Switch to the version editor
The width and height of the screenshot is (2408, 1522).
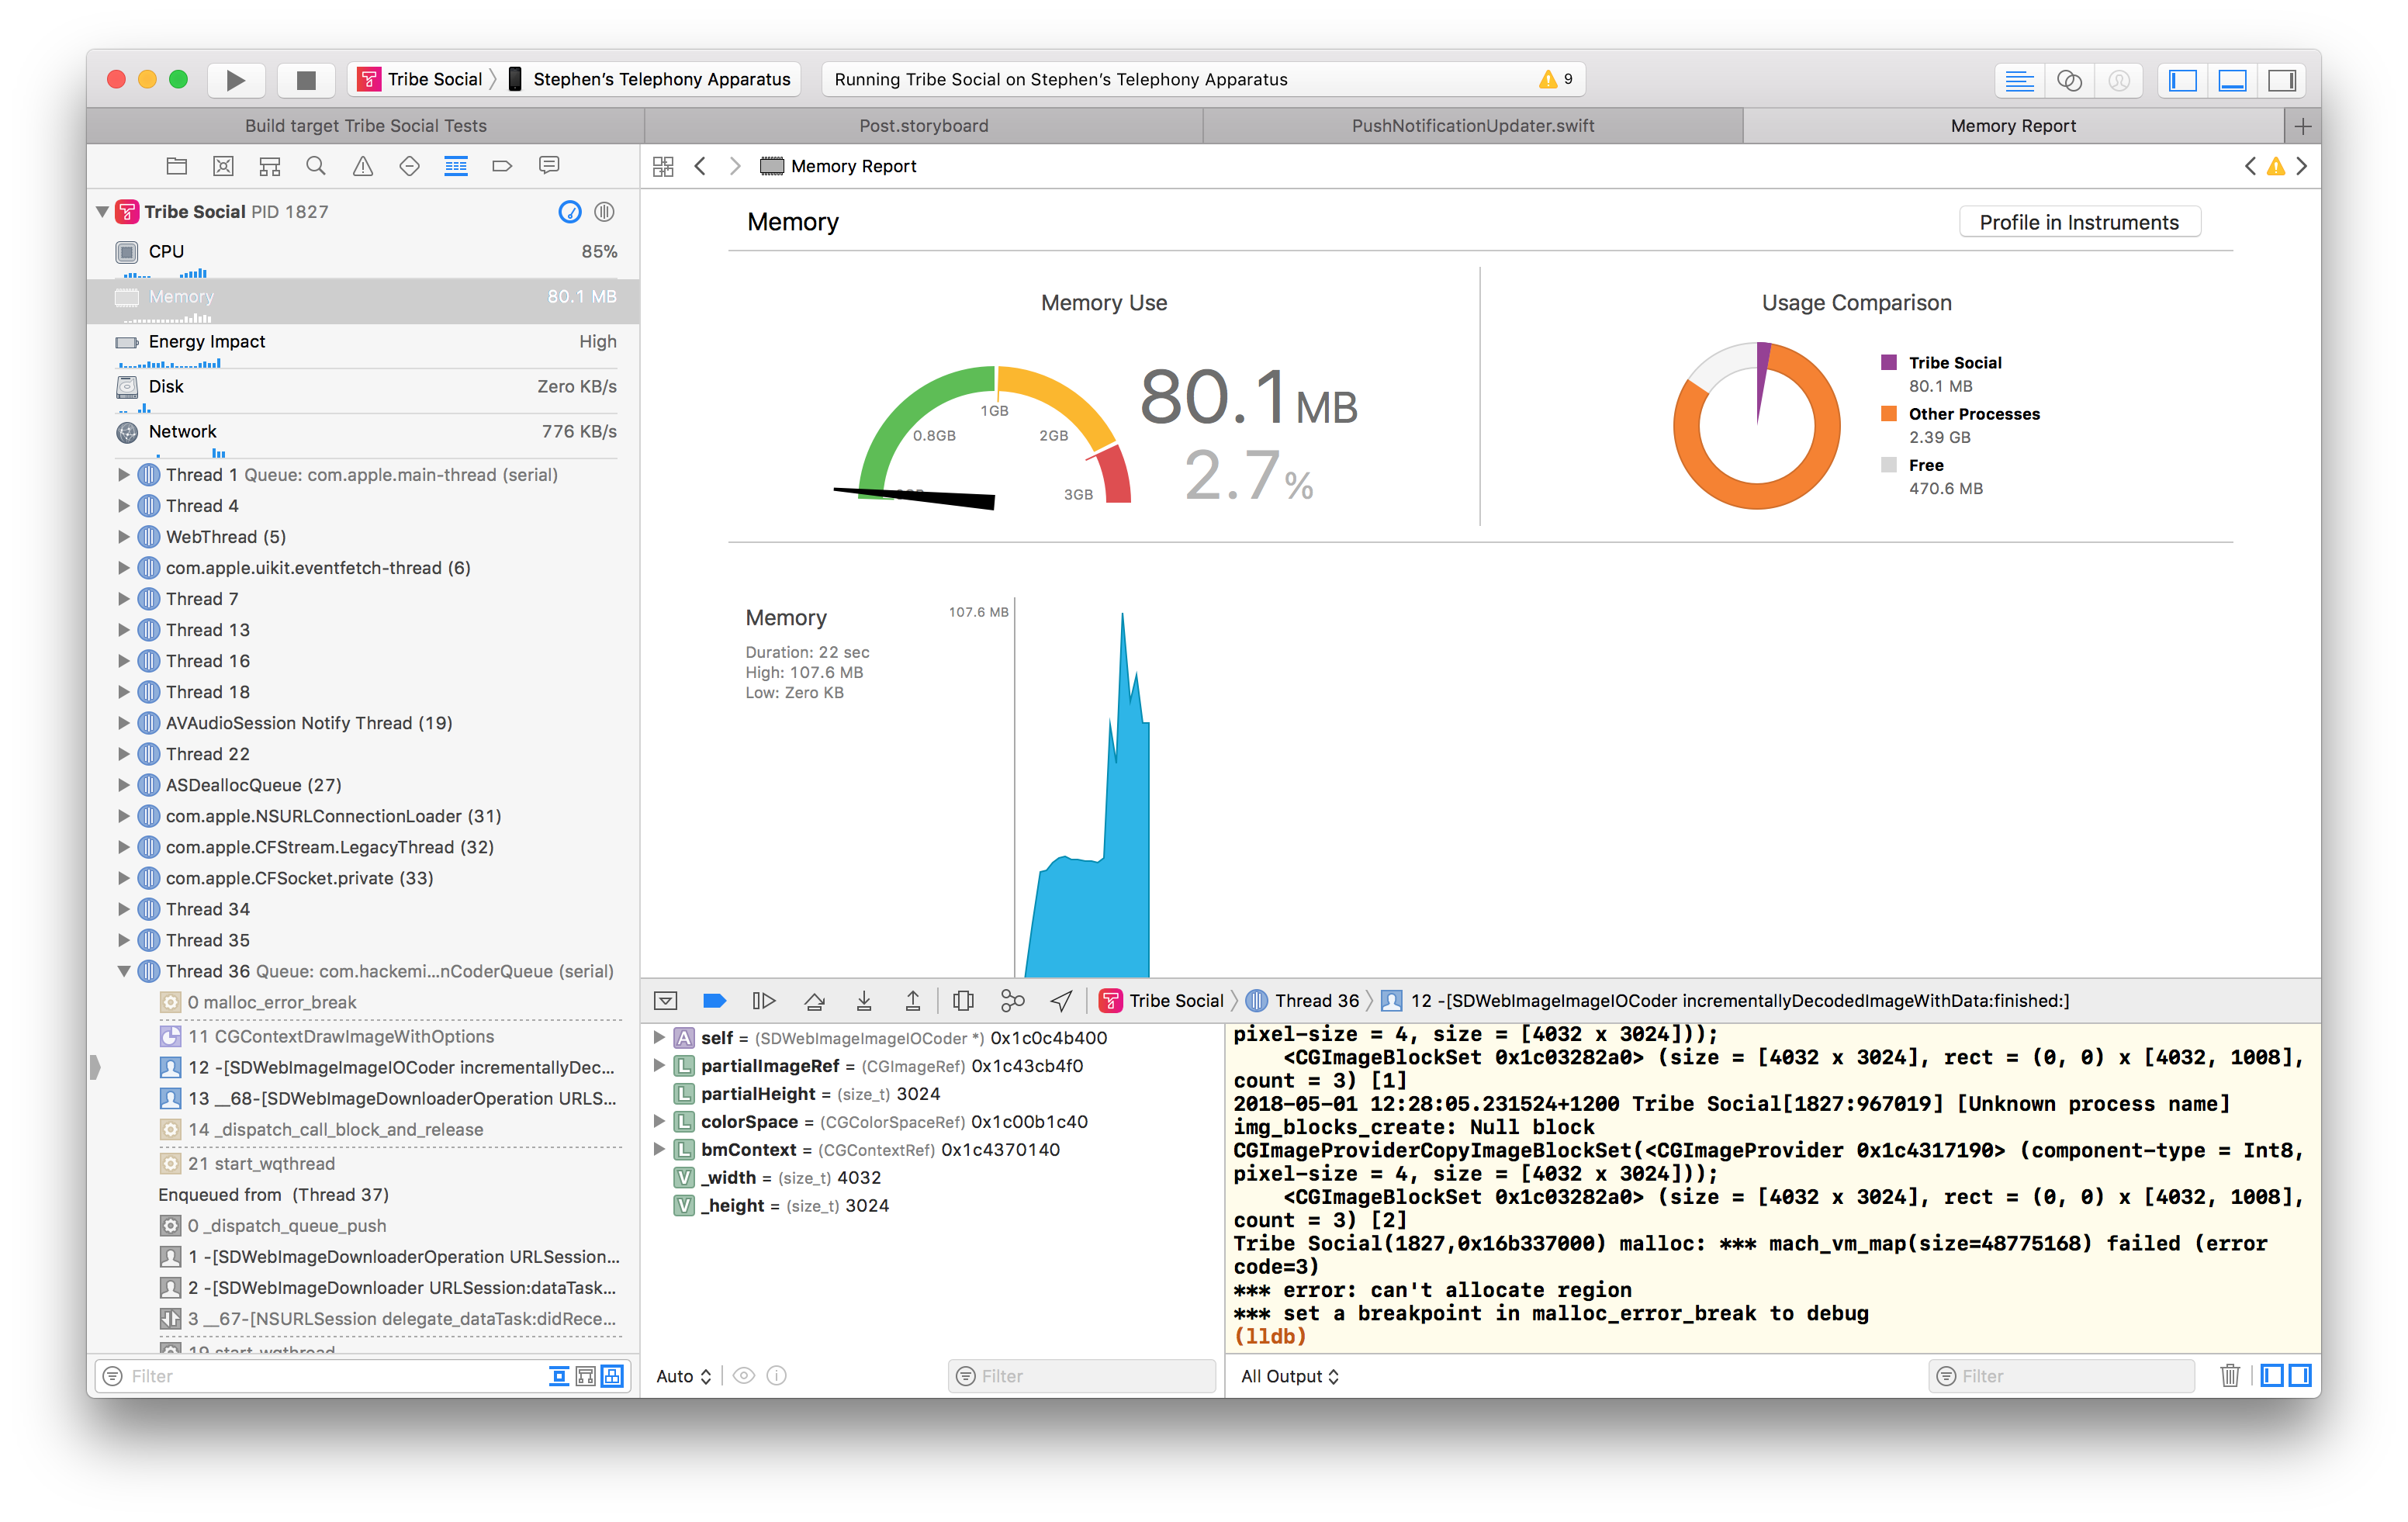click(x=2119, y=80)
